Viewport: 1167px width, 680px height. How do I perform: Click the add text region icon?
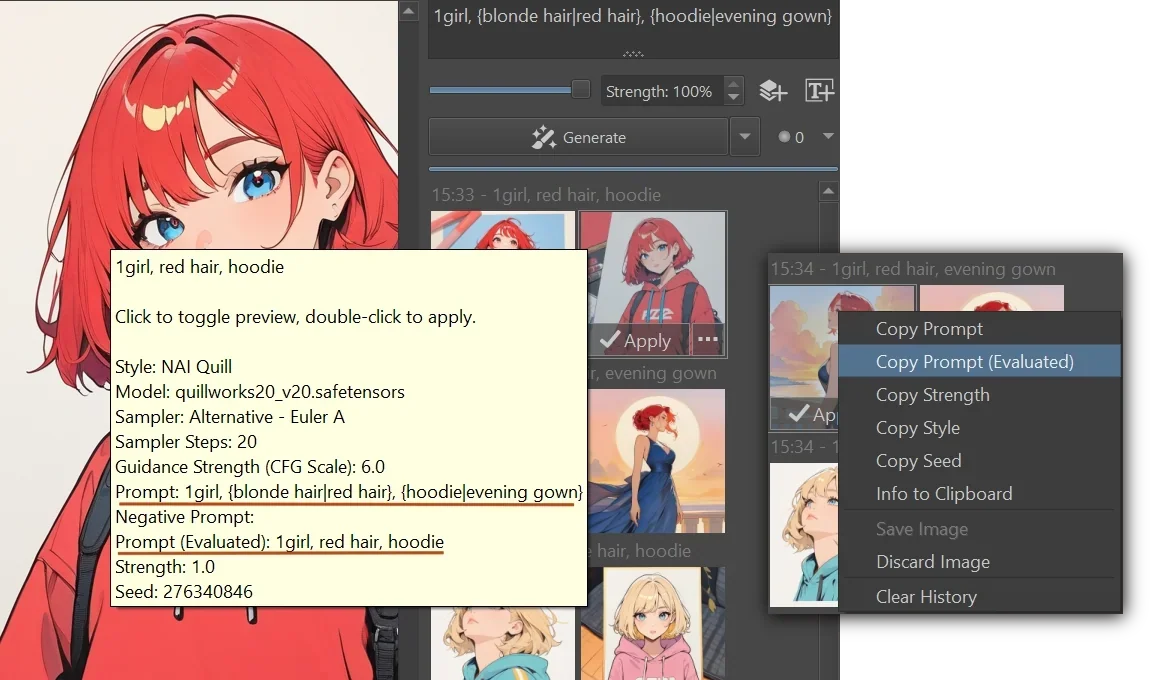click(819, 91)
